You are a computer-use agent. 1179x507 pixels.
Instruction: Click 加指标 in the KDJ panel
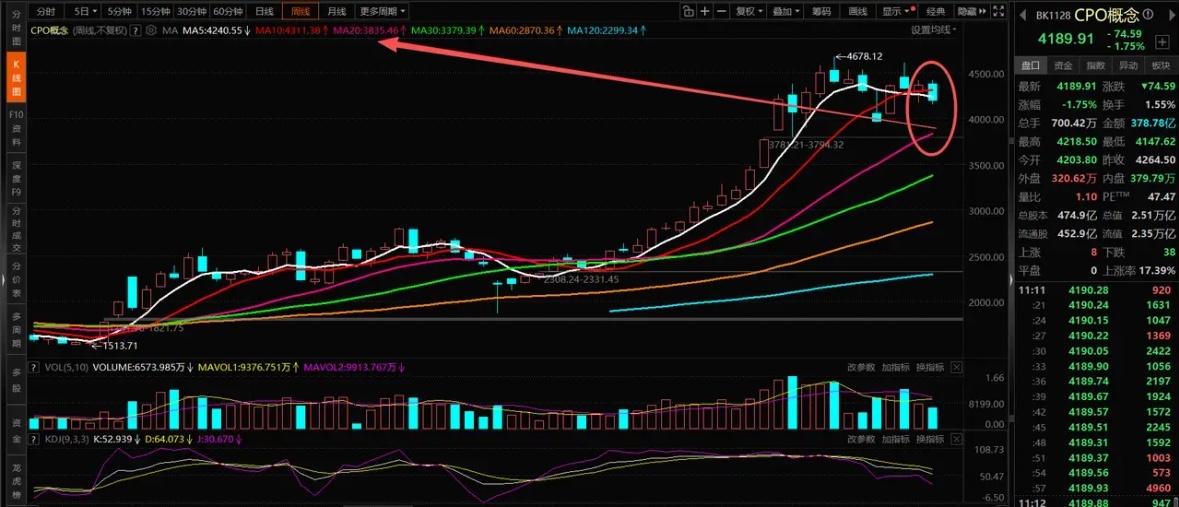pyautogui.click(x=896, y=439)
